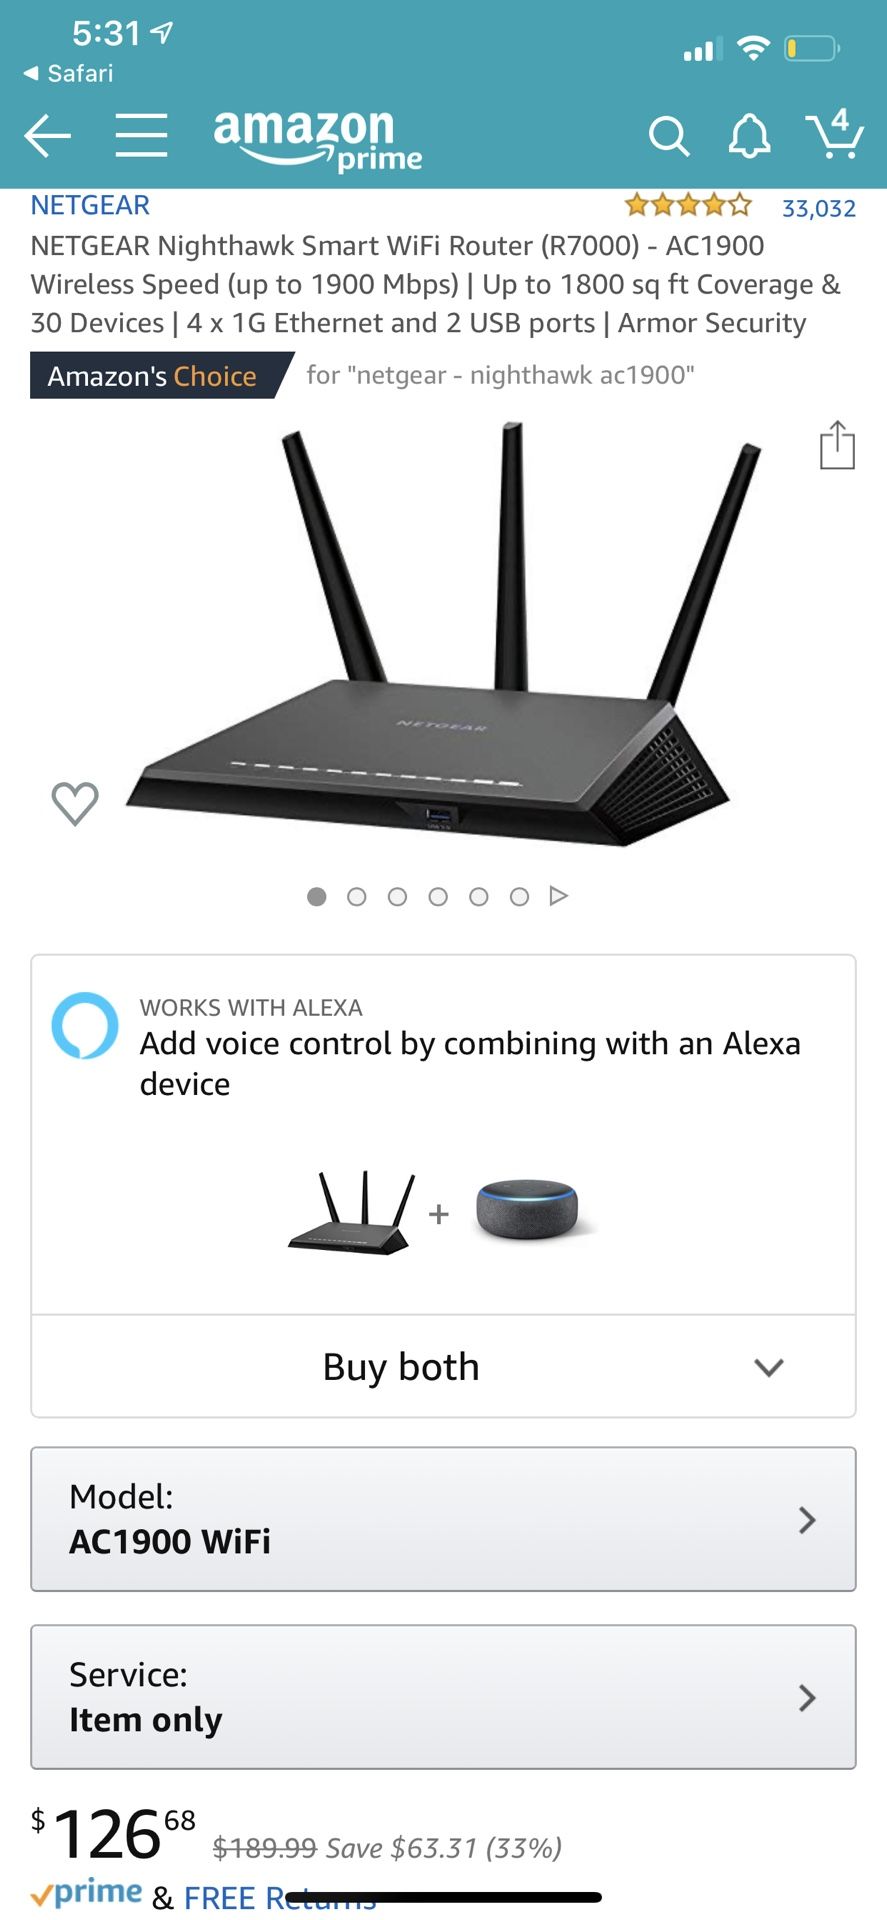The width and height of the screenshot is (887, 1920).
Task: Select the second image carousel dot
Action: click(x=356, y=897)
